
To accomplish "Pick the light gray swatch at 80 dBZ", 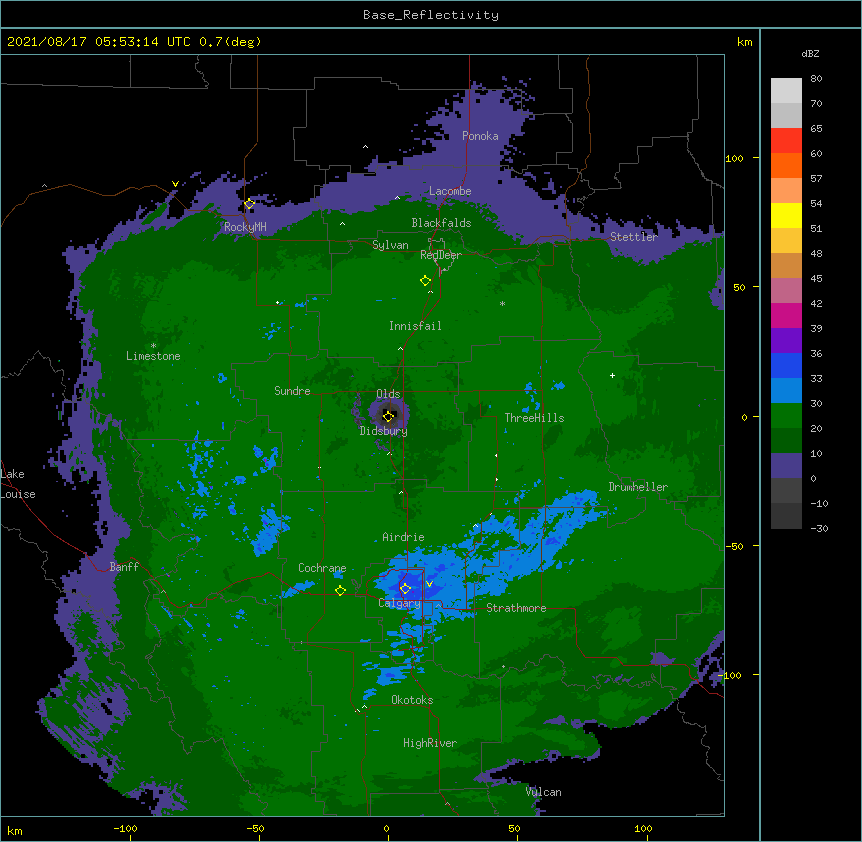I will pyautogui.click(x=786, y=91).
